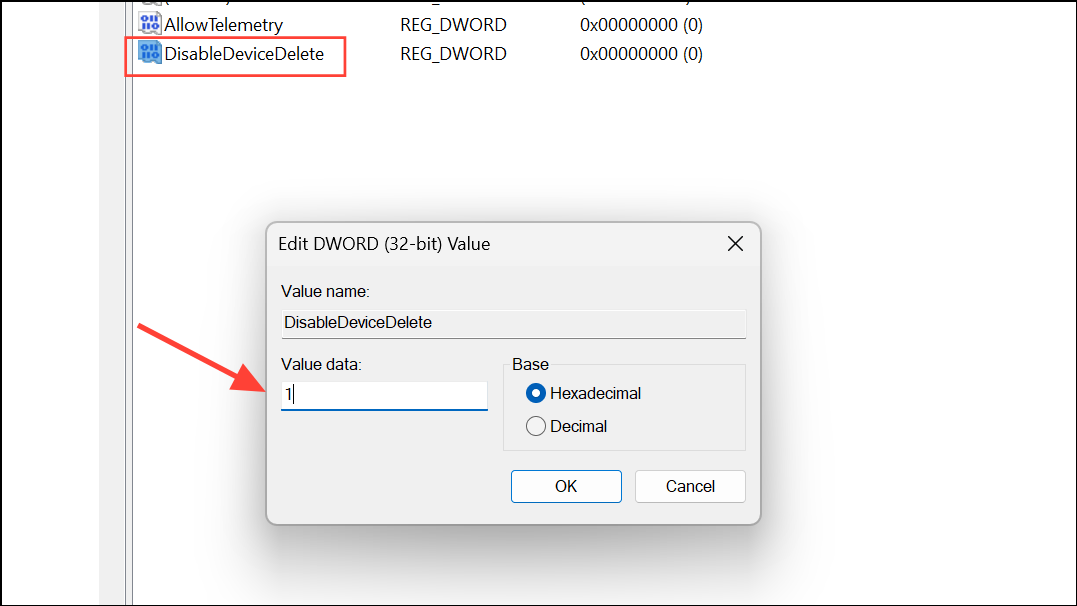Click the REG_DWORD type next to DisableDeviceDelete

(453, 53)
